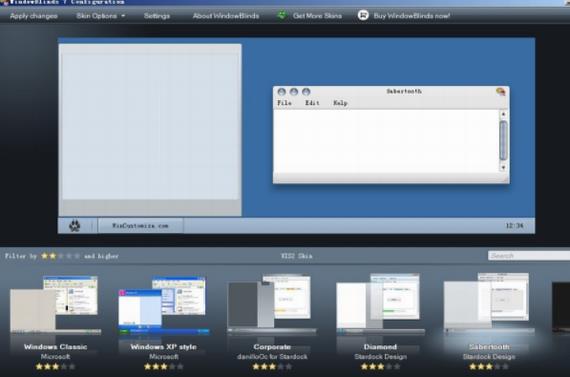The image size is (570, 377).
Task: Click the Buy WindowBlinds smiley cart icon
Action: tap(363, 15)
